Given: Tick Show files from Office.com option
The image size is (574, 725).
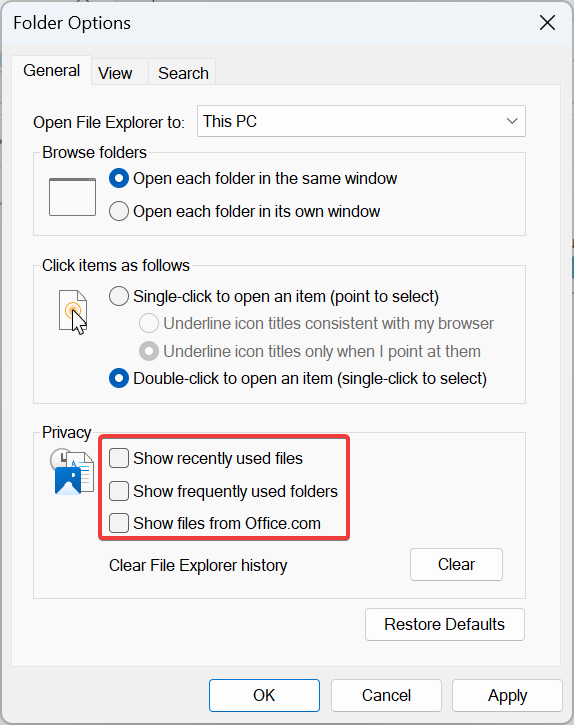Looking at the screenshot, I should [119, 523].
